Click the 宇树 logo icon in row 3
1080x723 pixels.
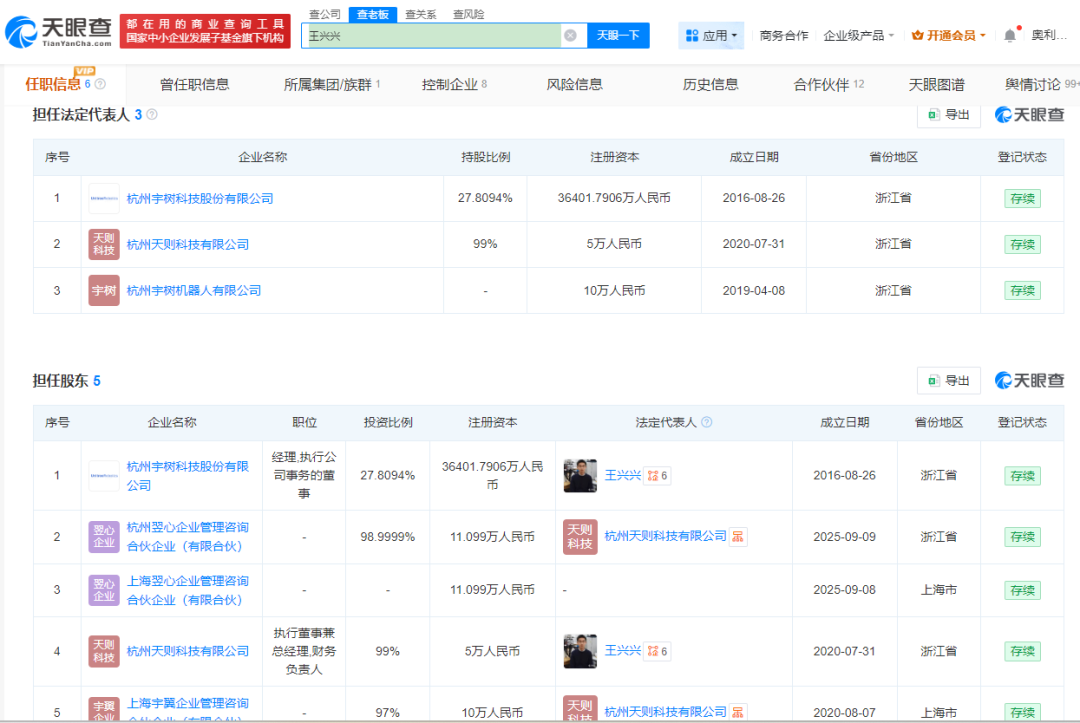104,290
